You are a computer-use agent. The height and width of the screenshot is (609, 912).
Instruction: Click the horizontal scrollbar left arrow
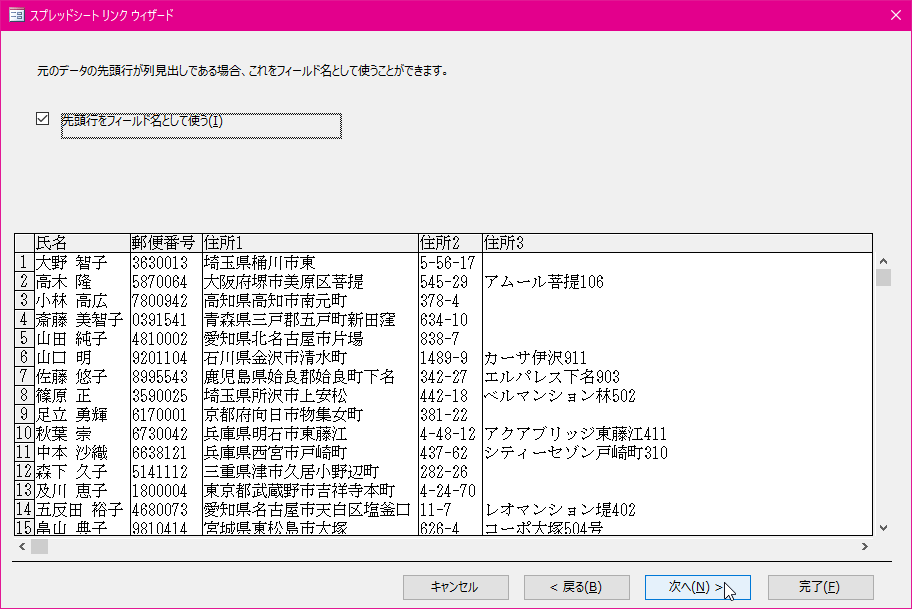click(x=22, y=547)
